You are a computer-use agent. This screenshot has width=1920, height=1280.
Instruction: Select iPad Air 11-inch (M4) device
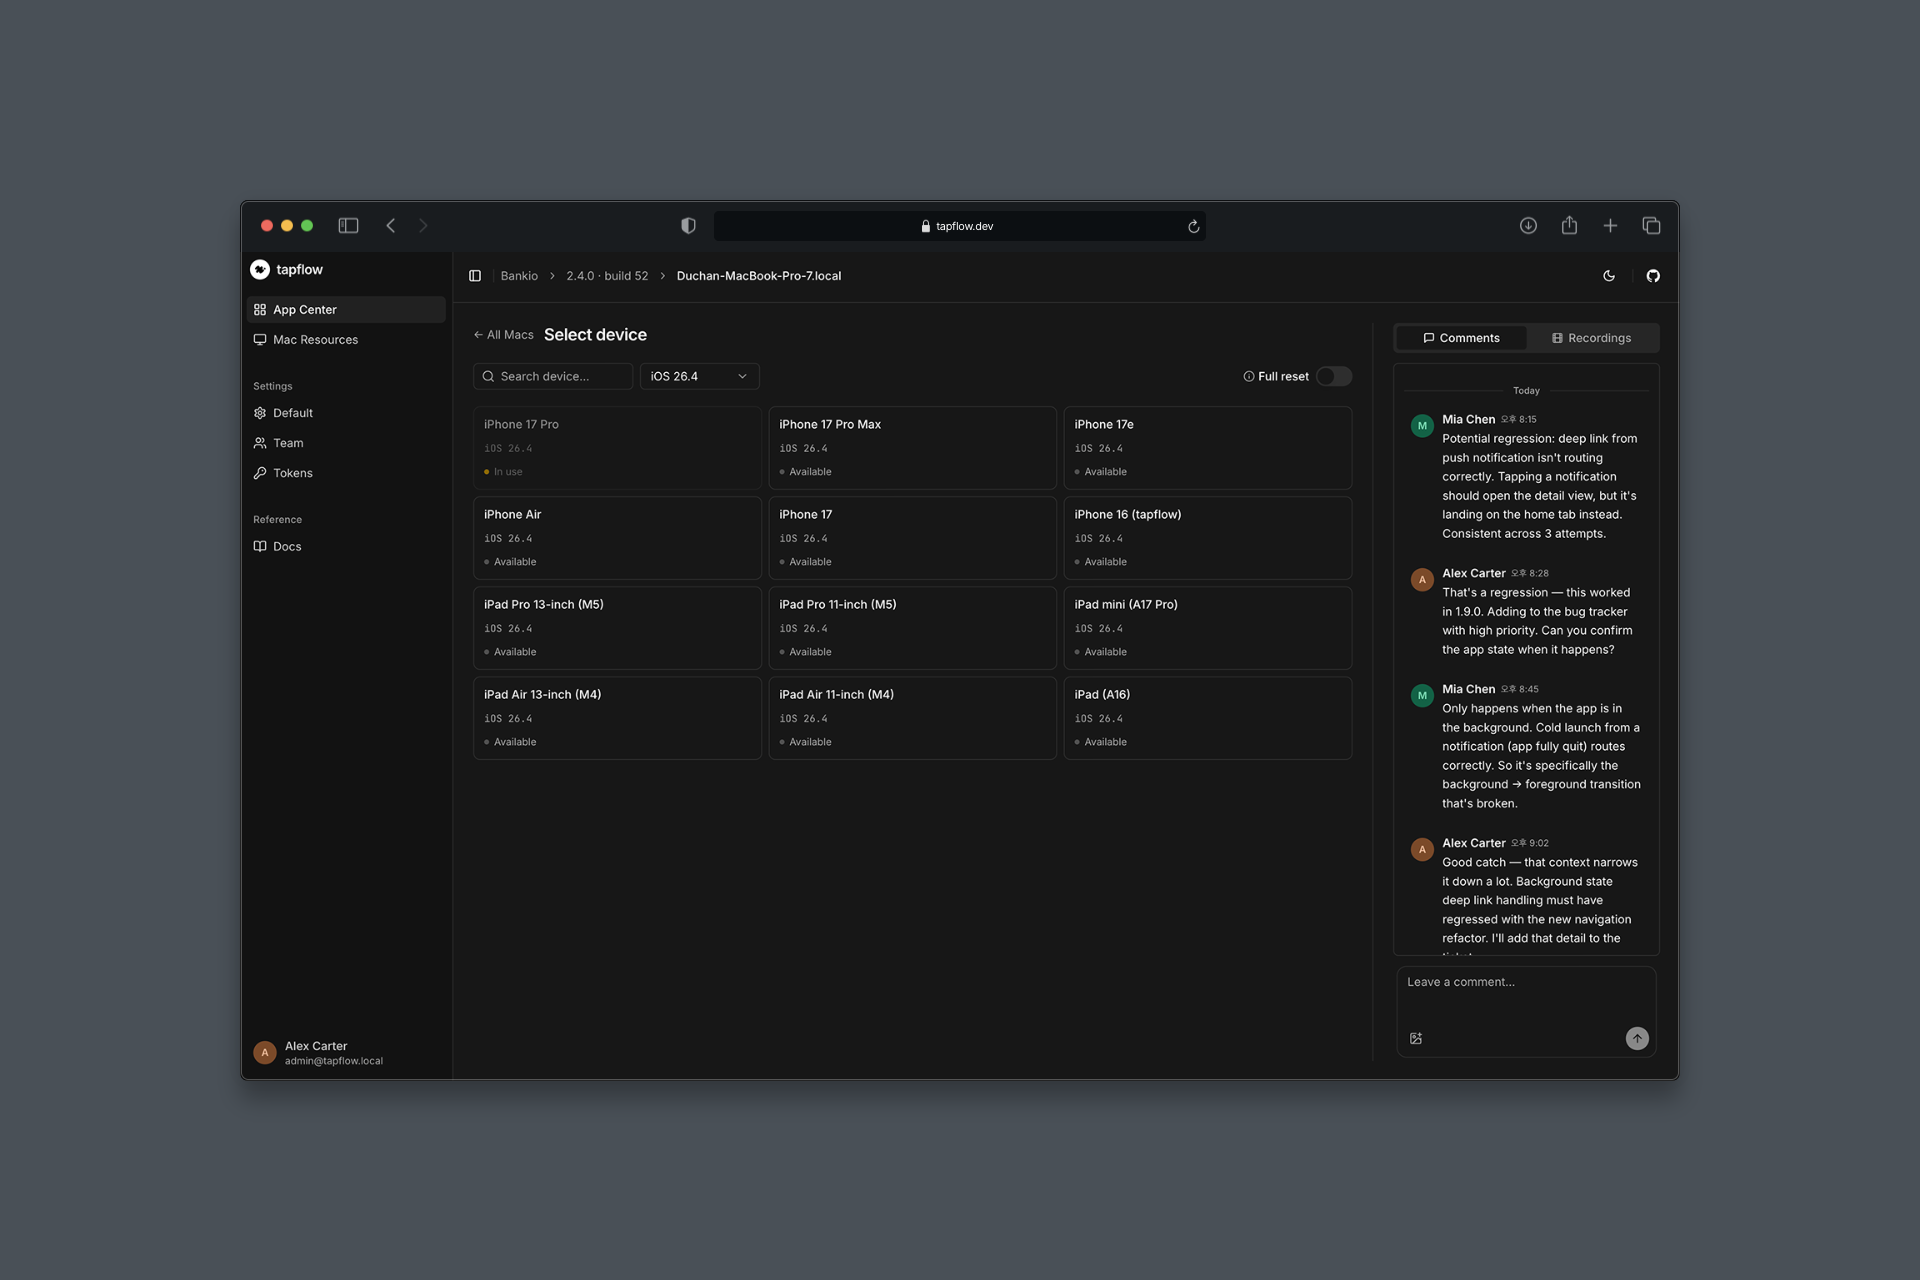[x=912, y=718]
